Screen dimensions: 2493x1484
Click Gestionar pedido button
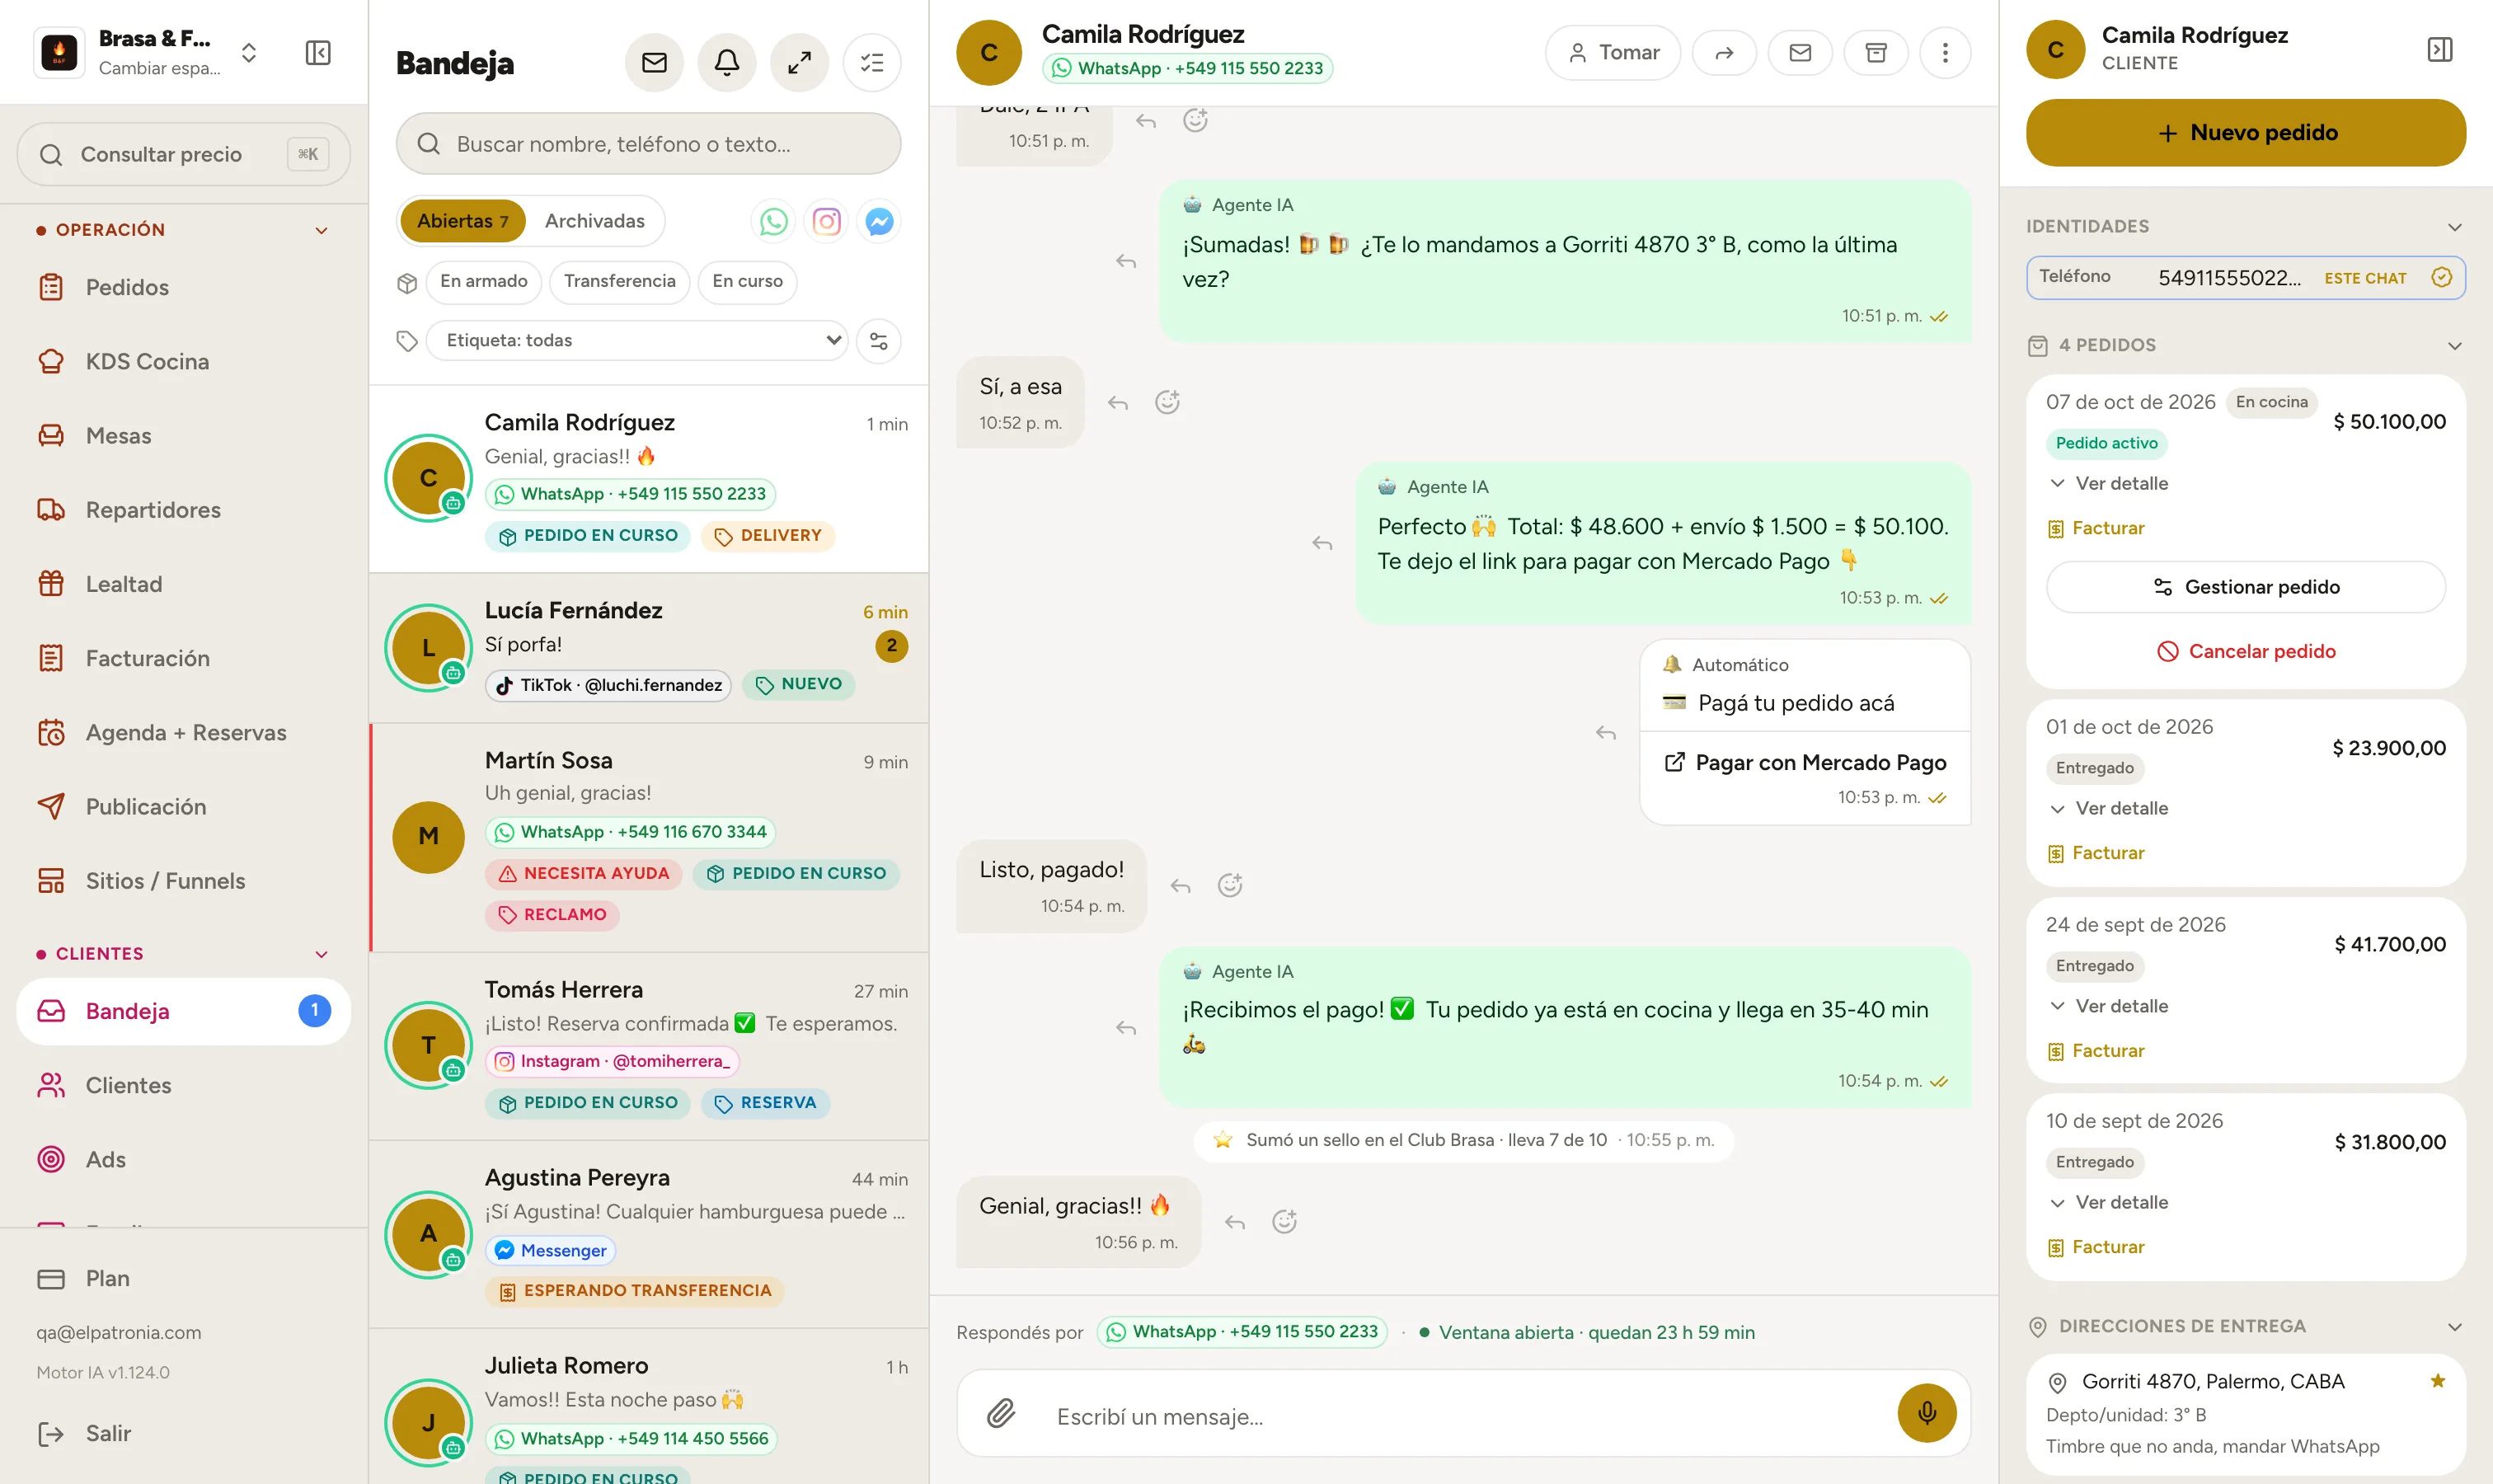(2245, 587)
